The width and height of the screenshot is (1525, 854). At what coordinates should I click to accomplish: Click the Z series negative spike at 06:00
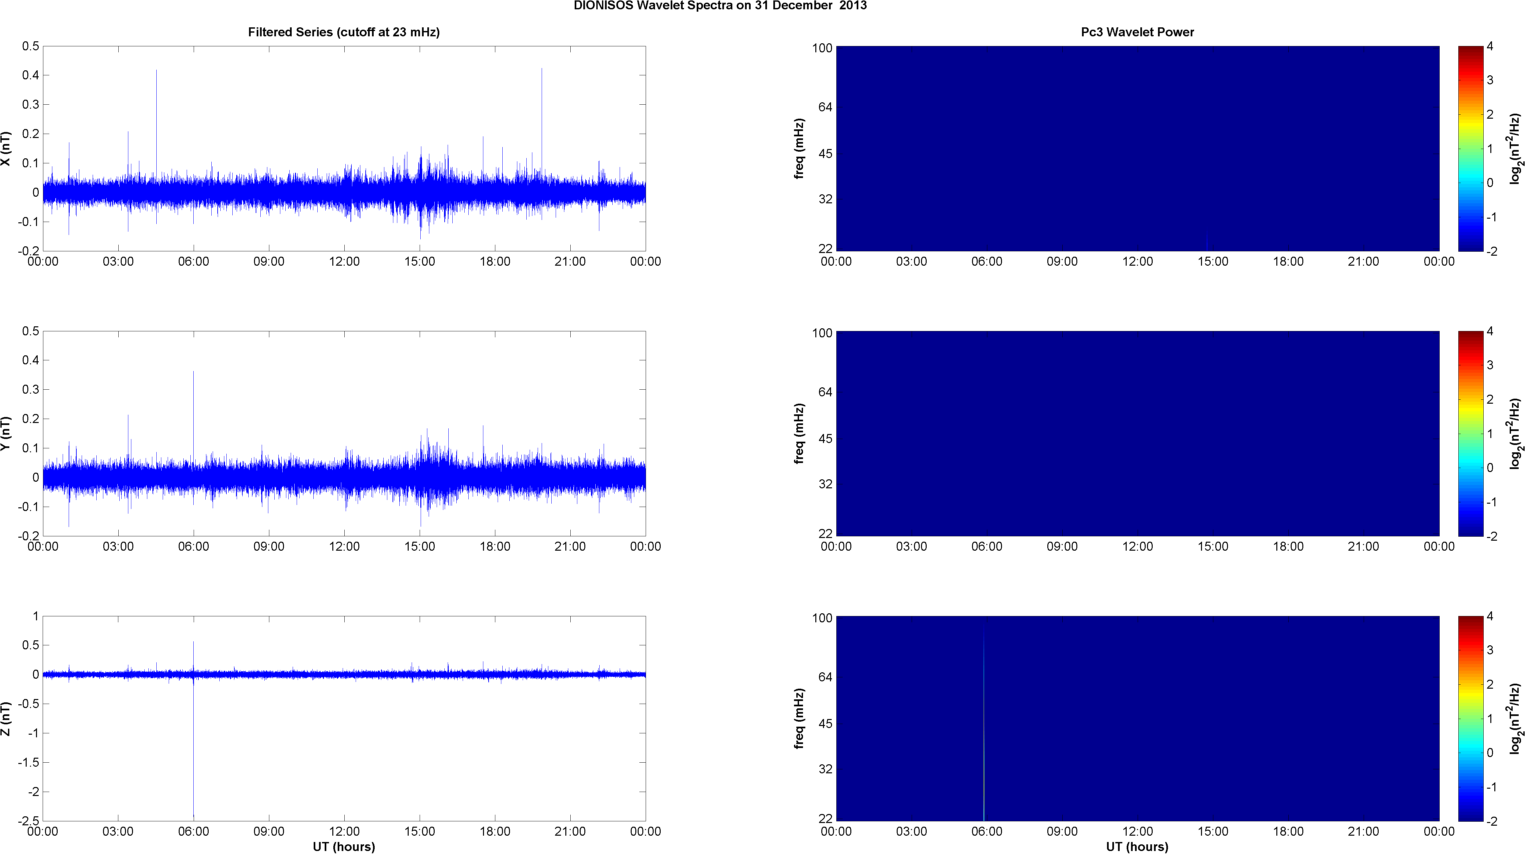click(193, 750)
